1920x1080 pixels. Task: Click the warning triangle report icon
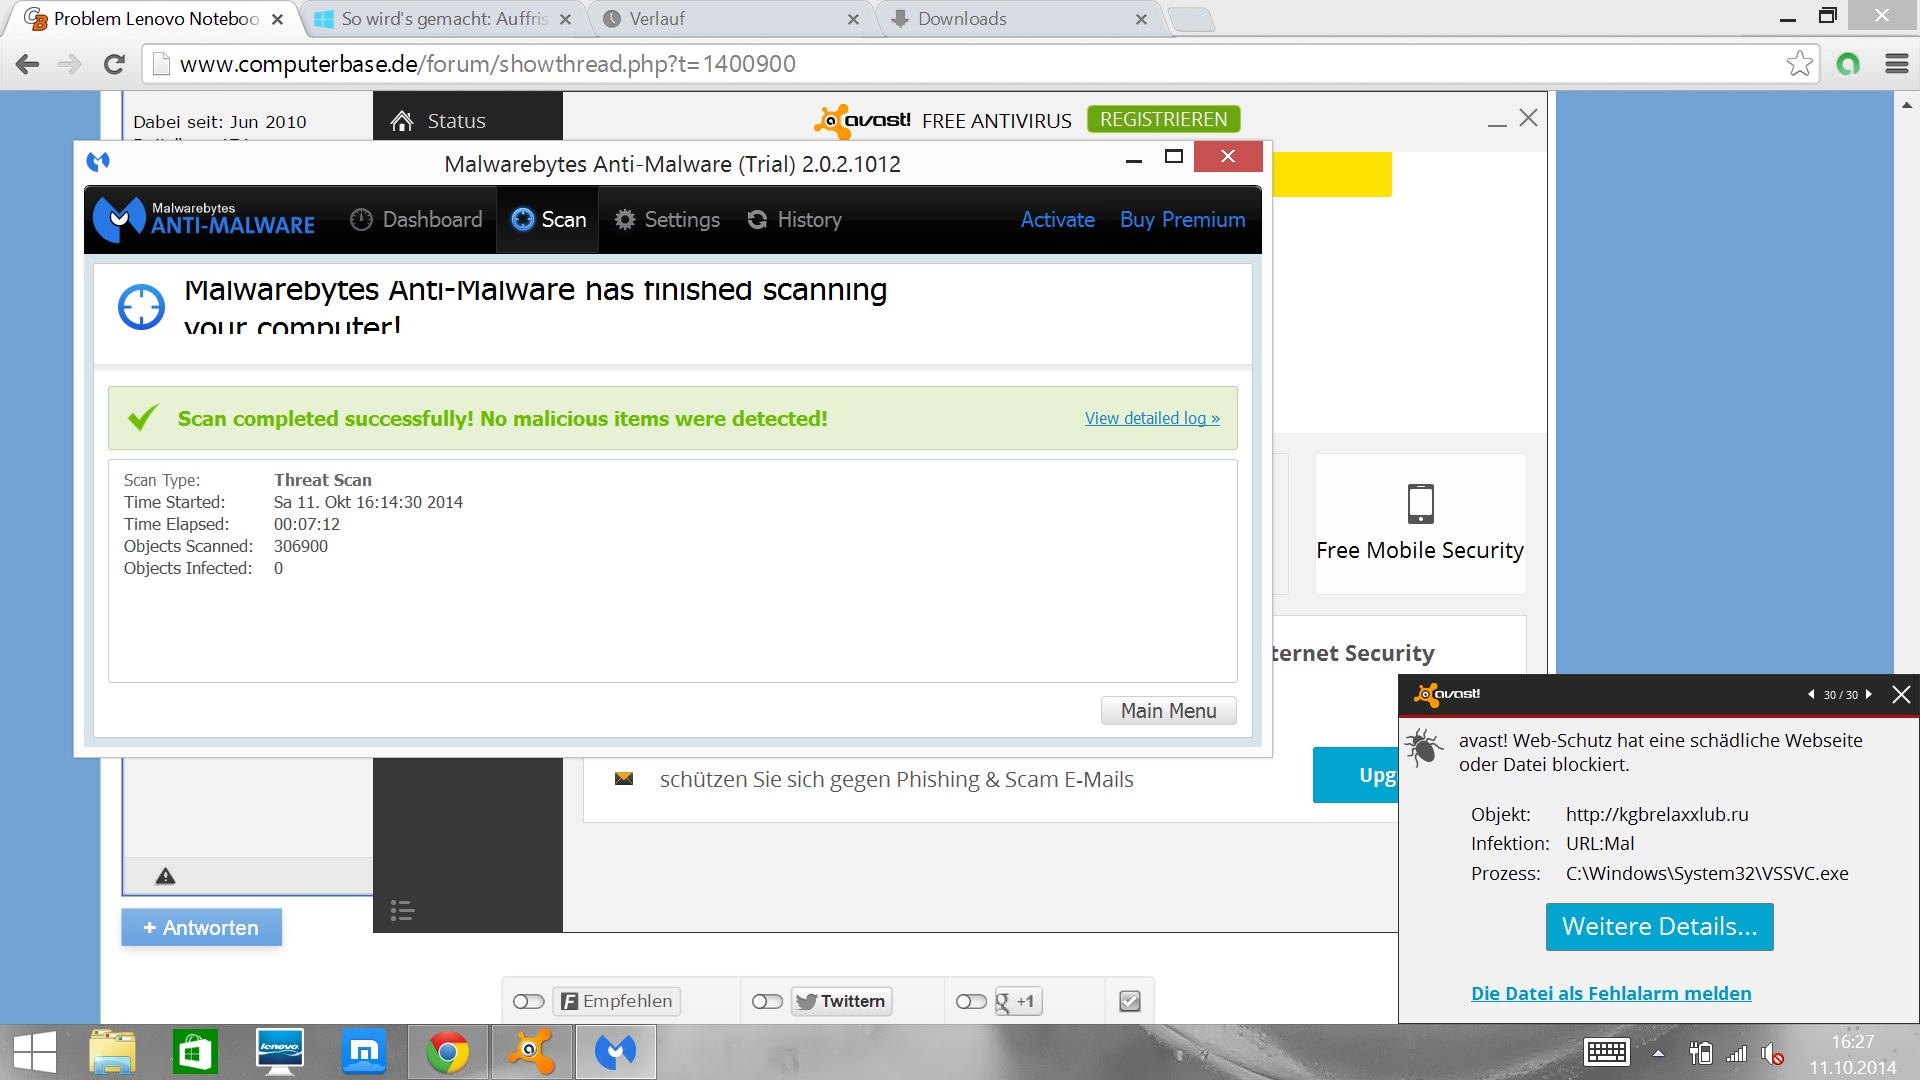click(x=166, y=877)
